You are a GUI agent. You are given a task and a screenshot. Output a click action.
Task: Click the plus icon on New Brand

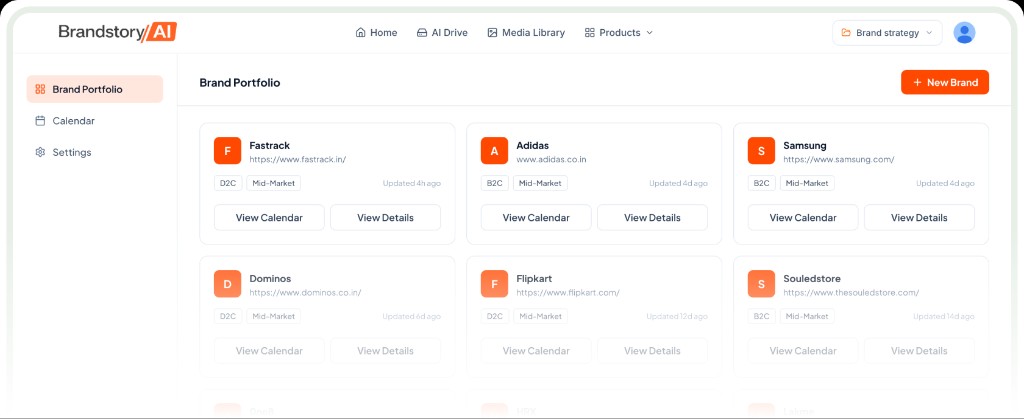[918, 82]
